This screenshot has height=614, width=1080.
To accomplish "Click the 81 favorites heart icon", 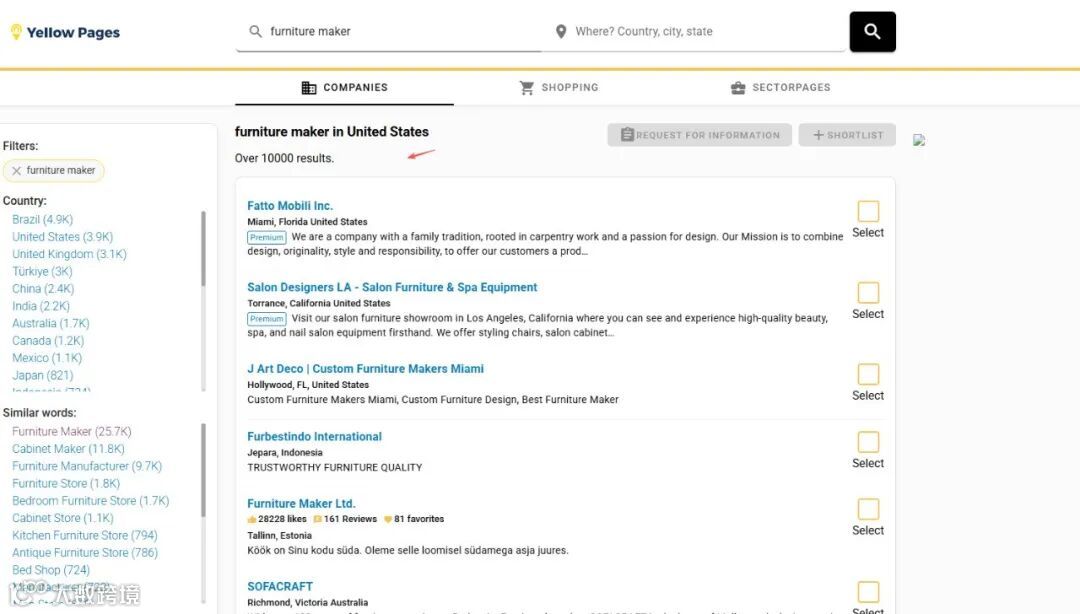I will tap(388, 520).
